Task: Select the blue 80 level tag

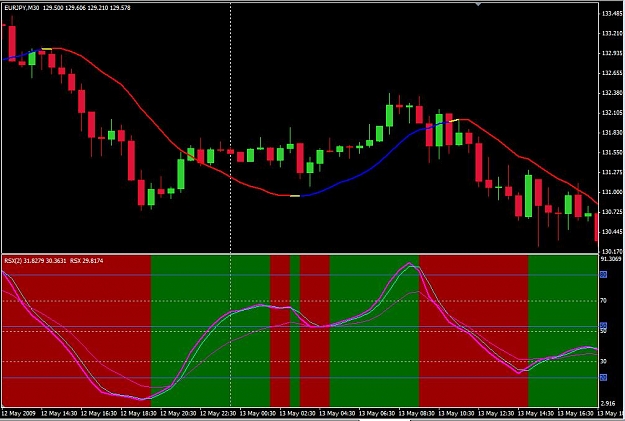Action: tap(603, 275)
